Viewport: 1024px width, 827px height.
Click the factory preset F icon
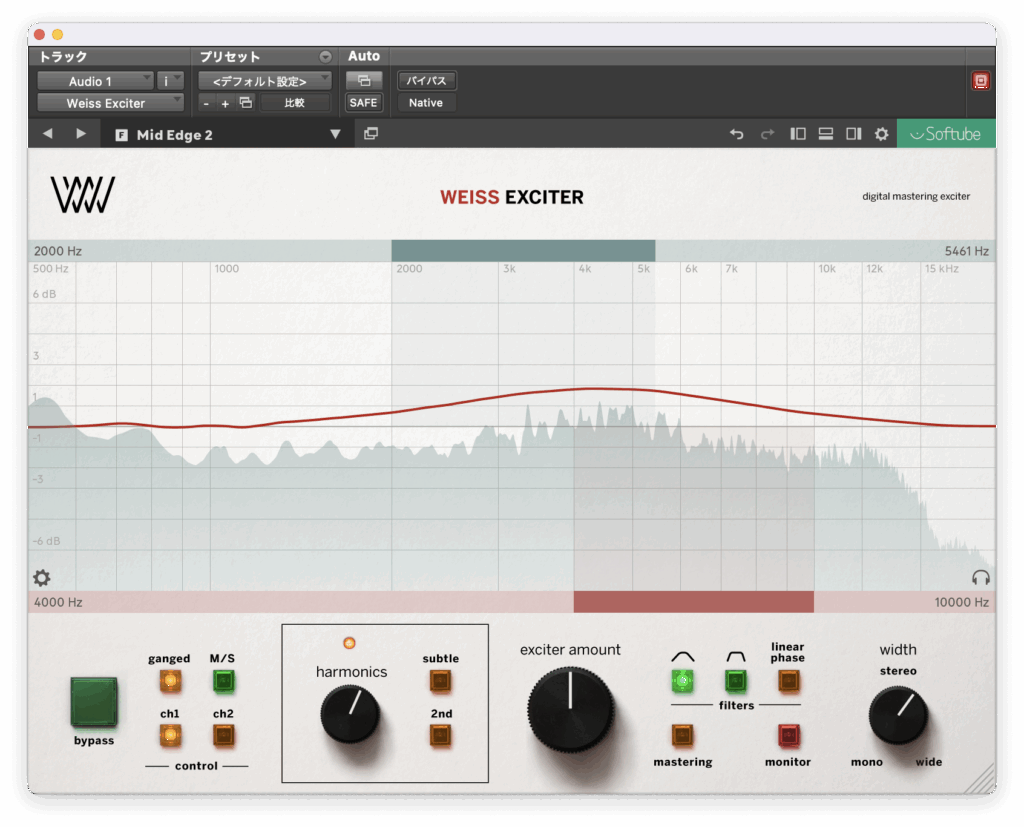[x=121, y=135]
